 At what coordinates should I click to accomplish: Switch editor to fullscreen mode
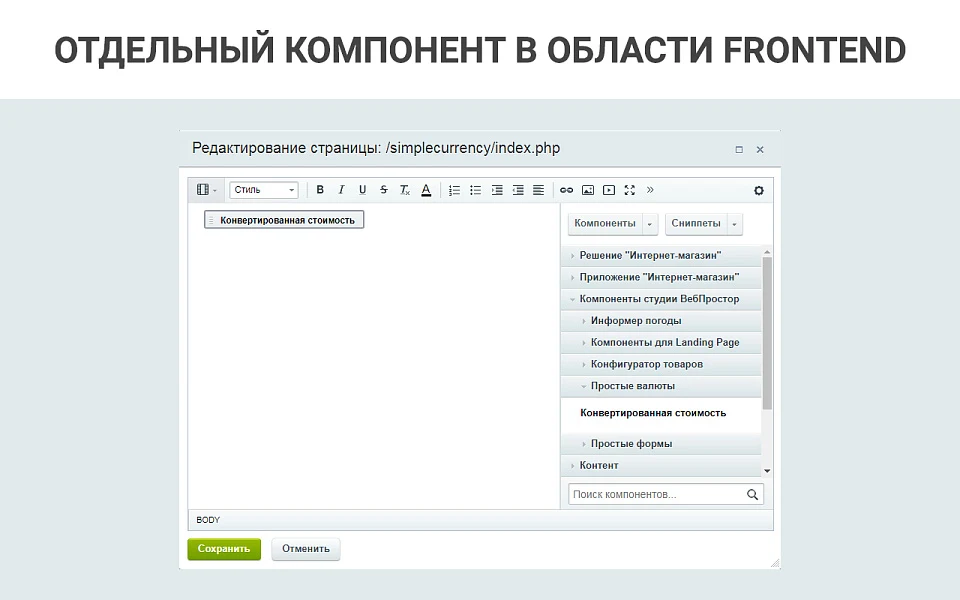[629, 190]
